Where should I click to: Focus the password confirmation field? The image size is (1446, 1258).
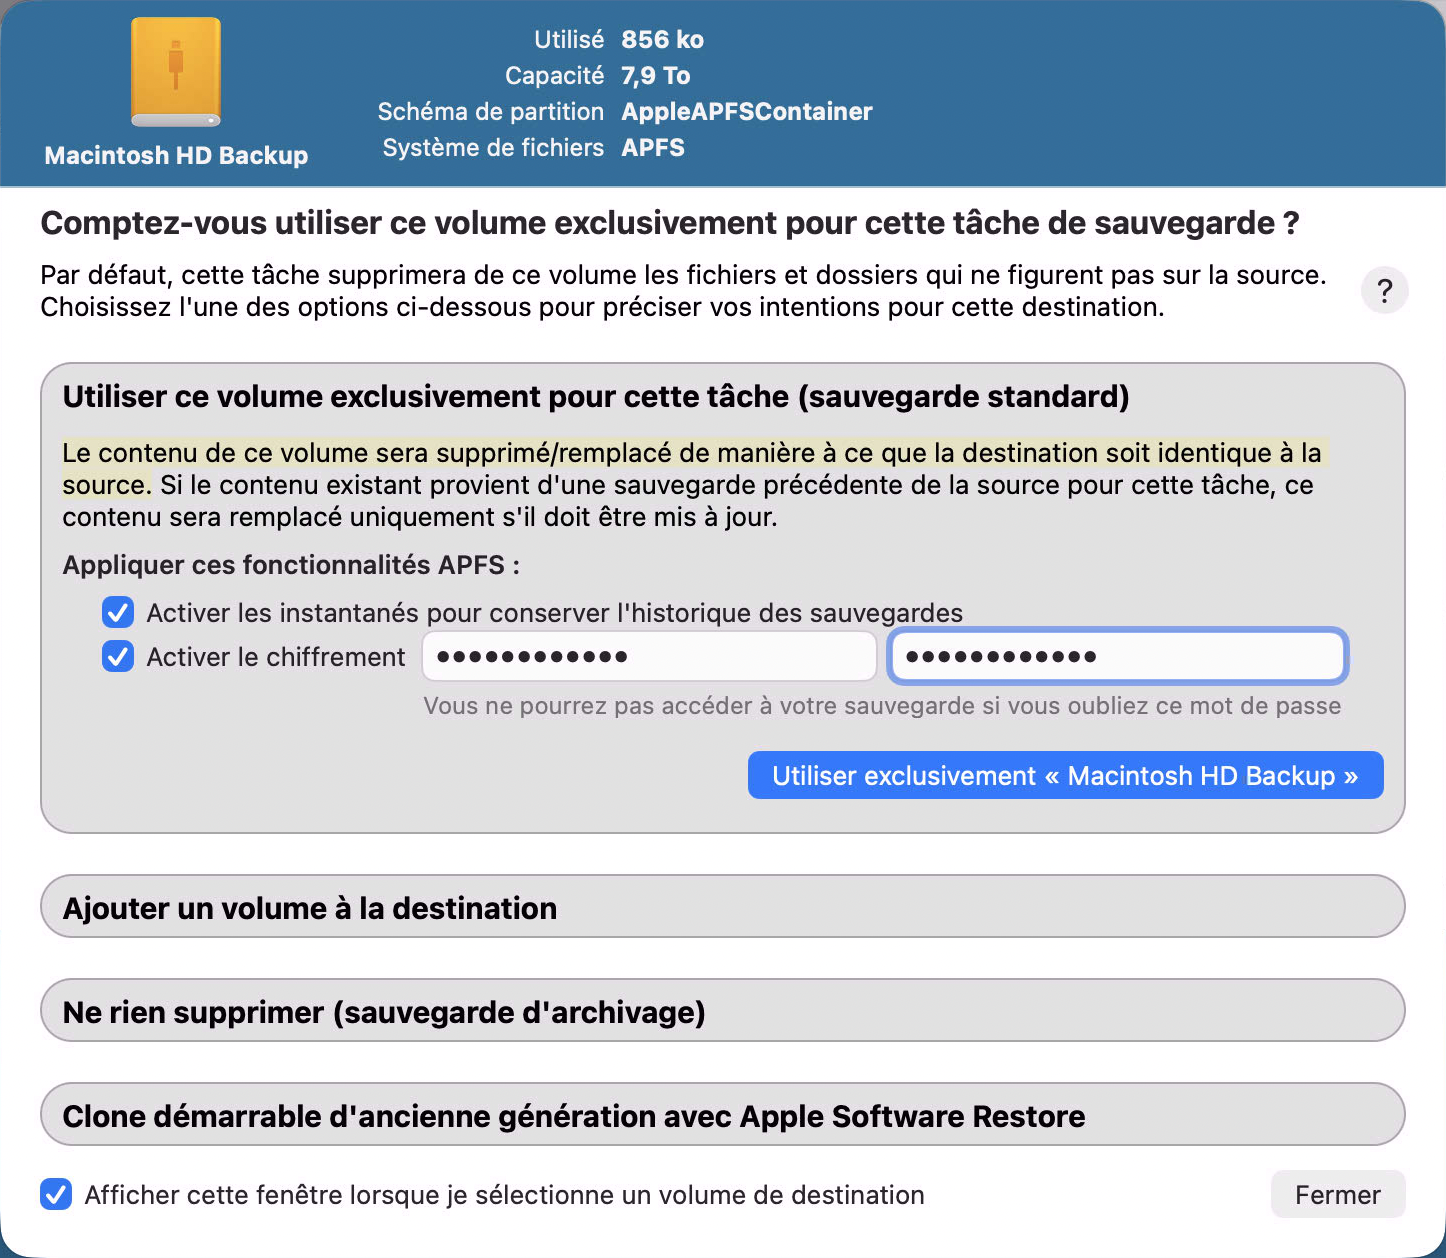1117,656
